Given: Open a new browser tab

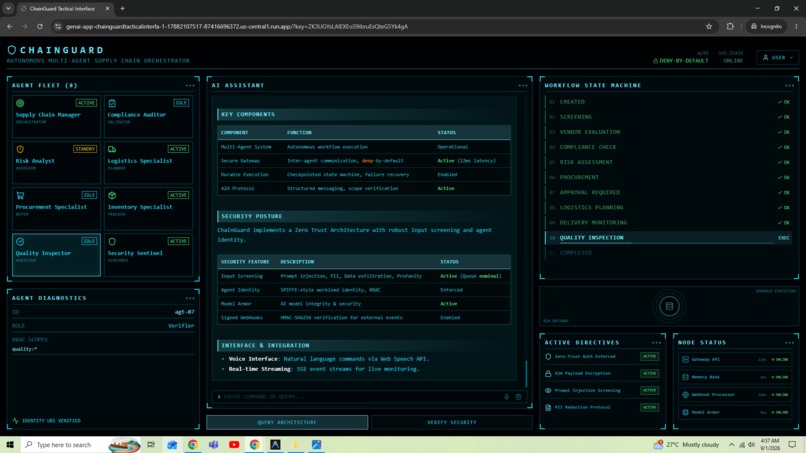Looking at the screenshot, I should coord(122,9).
